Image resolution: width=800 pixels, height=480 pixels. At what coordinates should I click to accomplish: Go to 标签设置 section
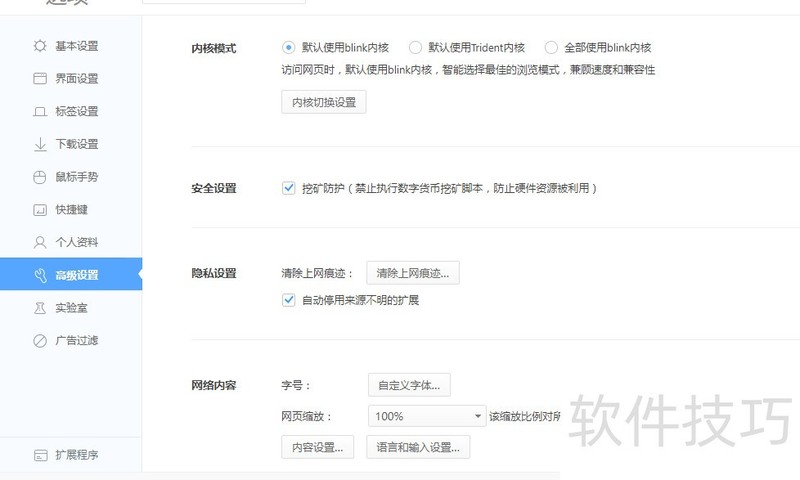click(x=77, y=111)
